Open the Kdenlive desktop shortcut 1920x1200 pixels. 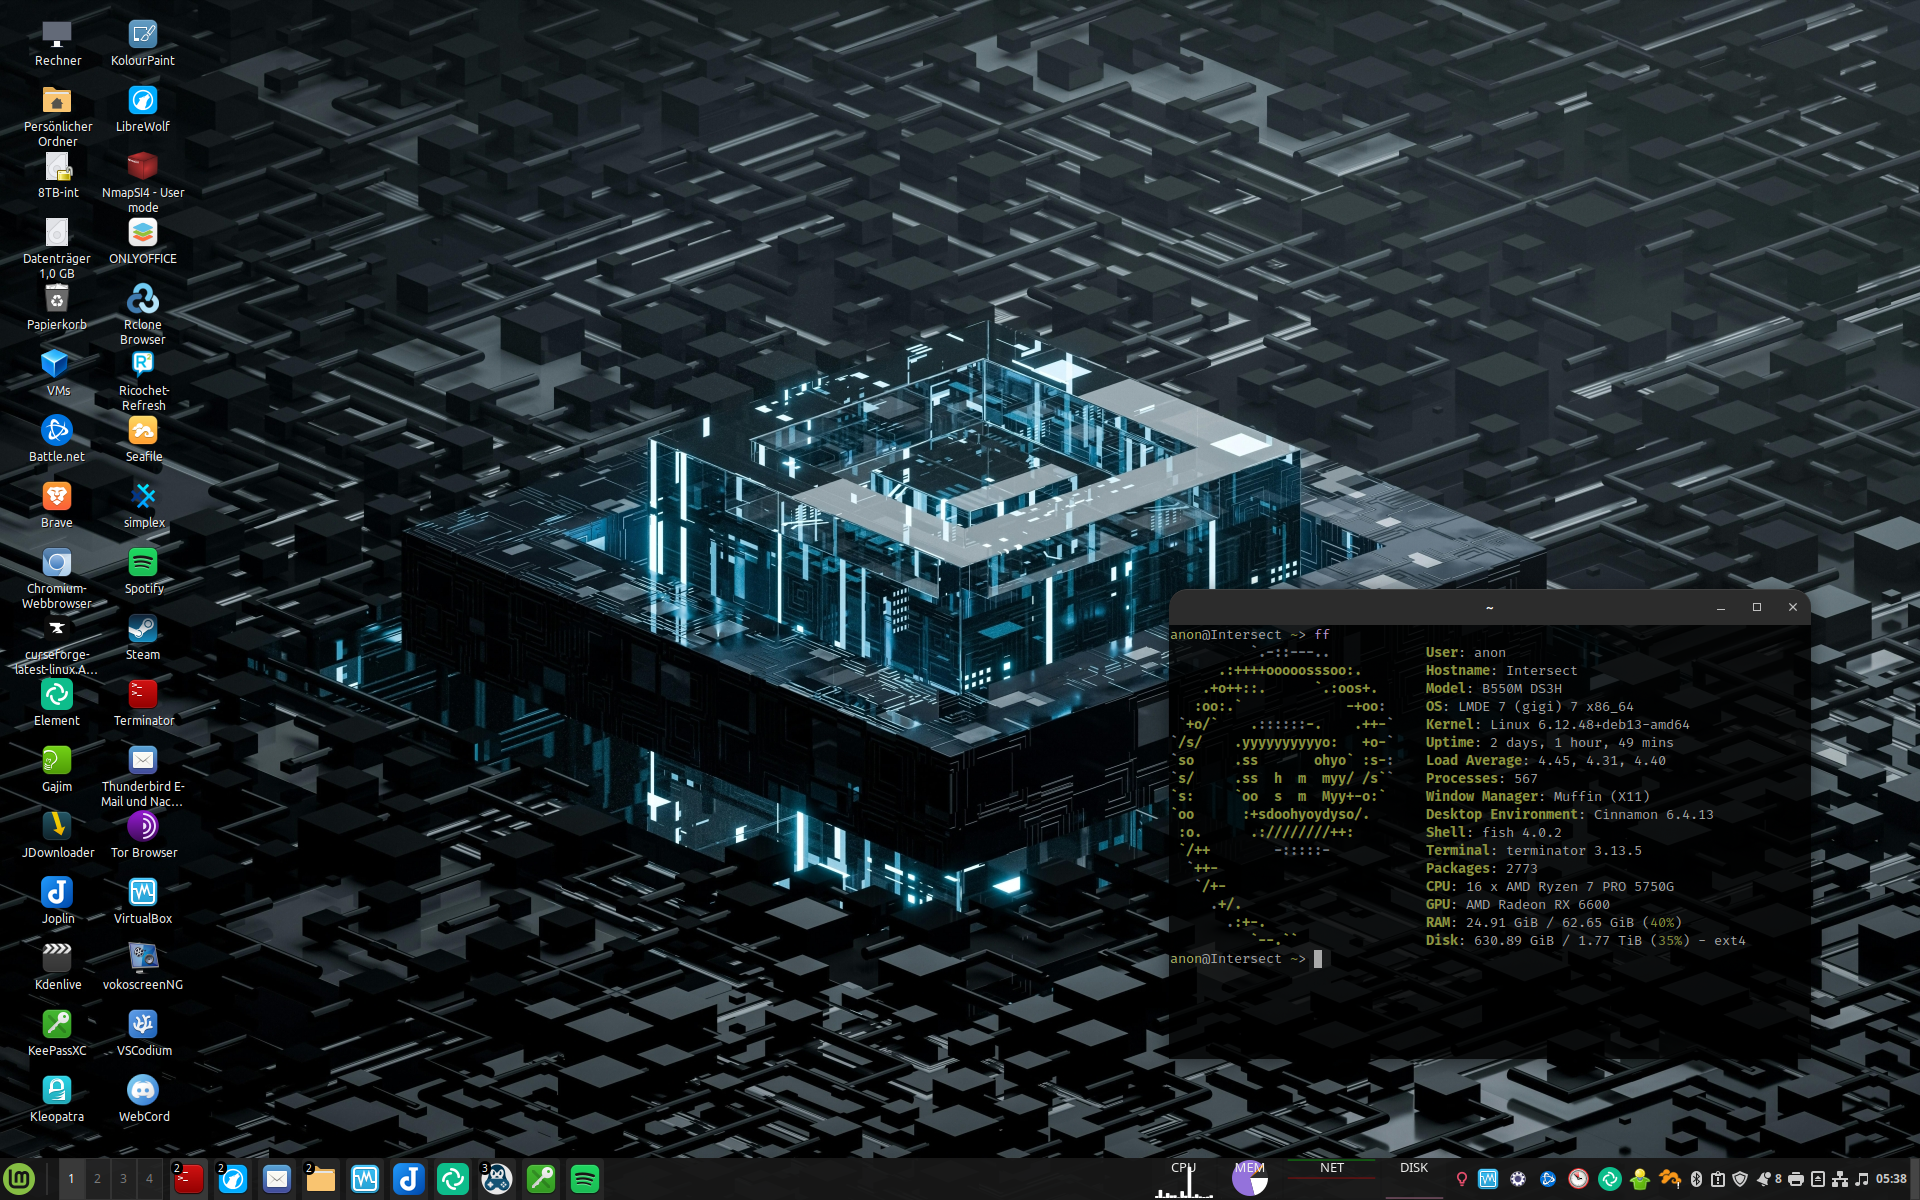point(57,959)
